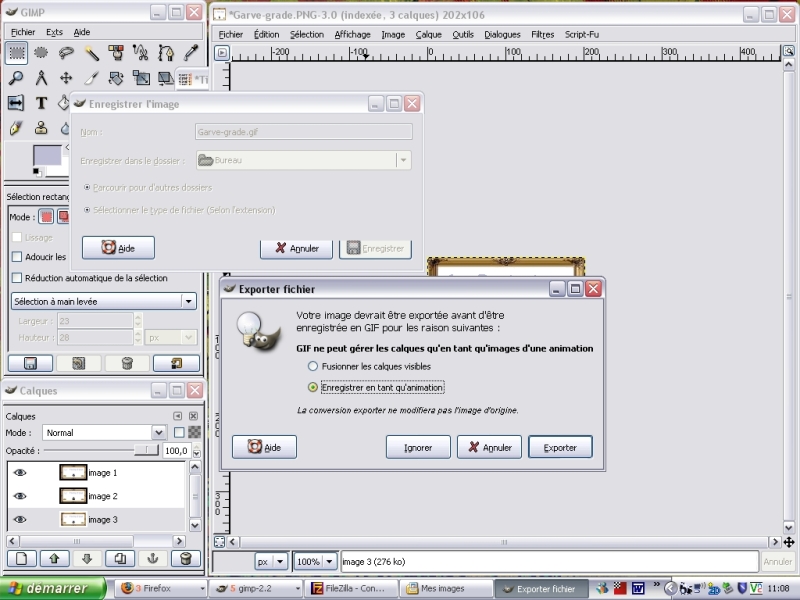Switch to FileZilla in the taskbar
Viewport: 800px width, 600px height.
350,588
